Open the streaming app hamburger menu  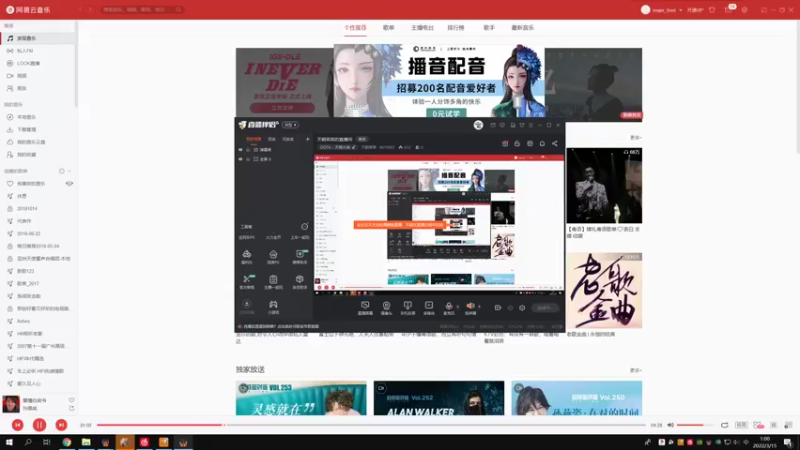(531, 125)
